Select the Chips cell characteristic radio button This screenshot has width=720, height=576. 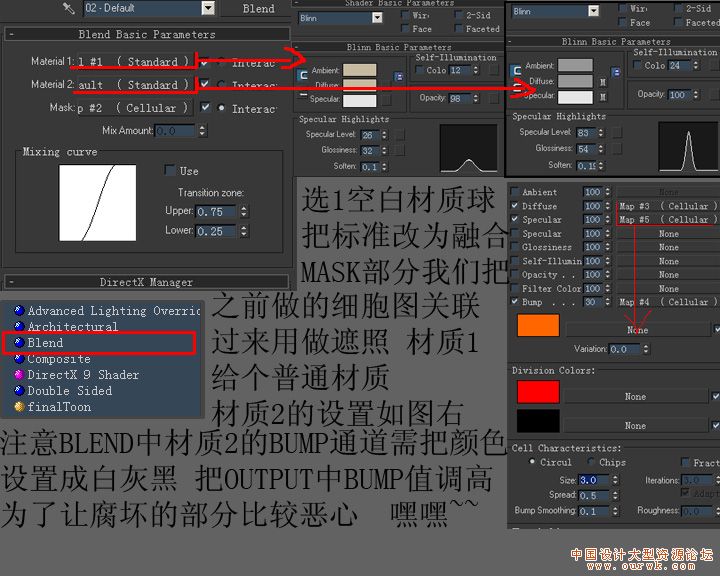click(591, 463)
